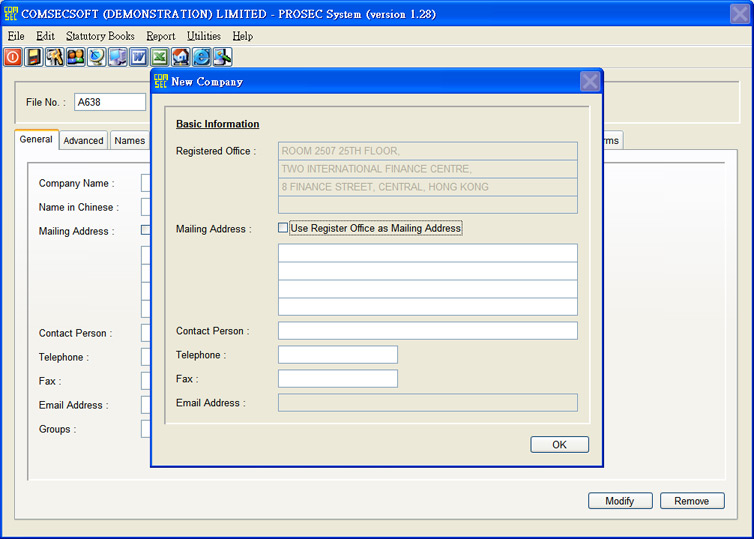754x539 pixels.
Task: Click the floppy disk save icon
Action: 34,57
